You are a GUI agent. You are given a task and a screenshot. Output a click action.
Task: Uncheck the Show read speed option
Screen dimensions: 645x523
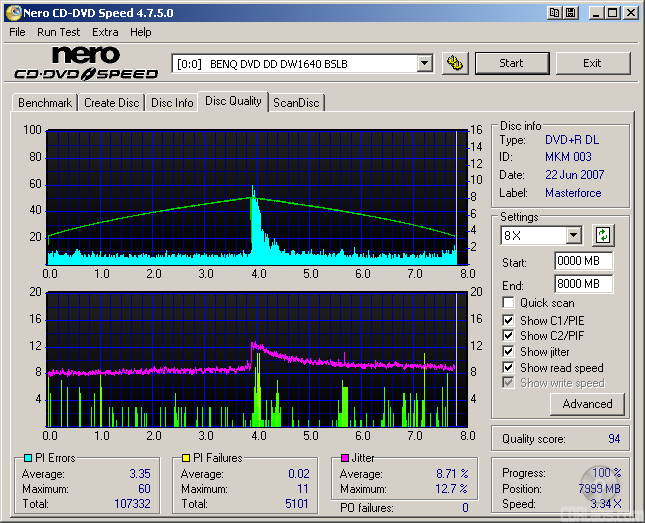coord(509,368)
